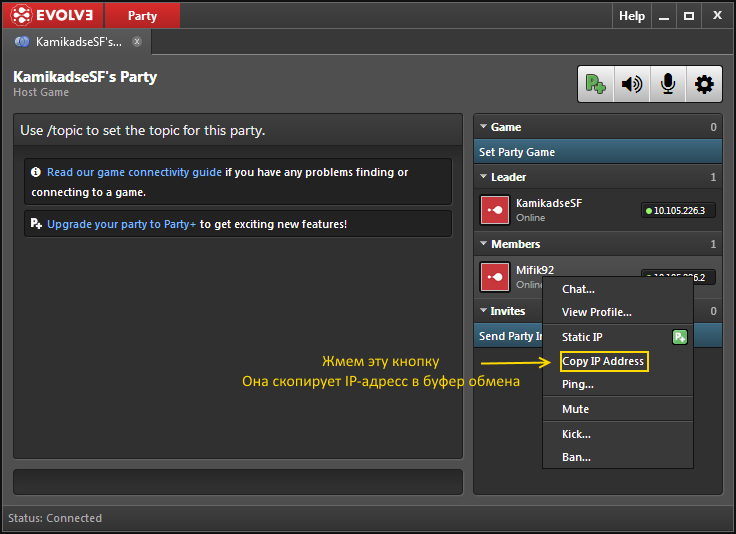Click the chat message input field
This screenshot has width=736, height=534.
click(238, 482)
